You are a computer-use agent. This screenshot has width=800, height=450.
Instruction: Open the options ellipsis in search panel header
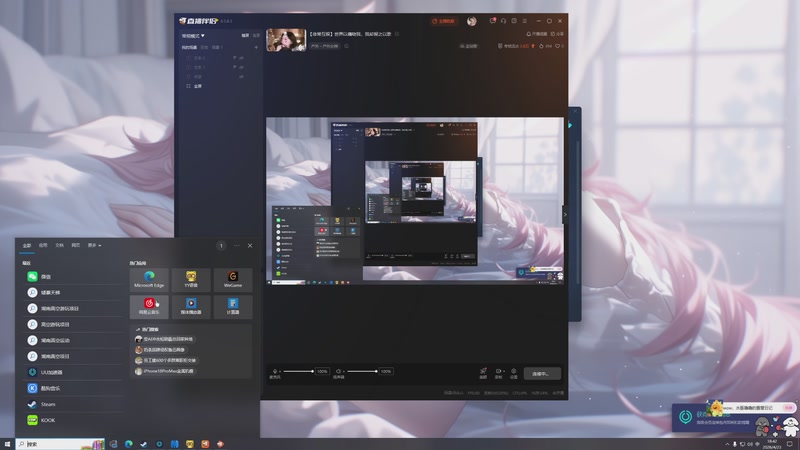pos(237,245)
